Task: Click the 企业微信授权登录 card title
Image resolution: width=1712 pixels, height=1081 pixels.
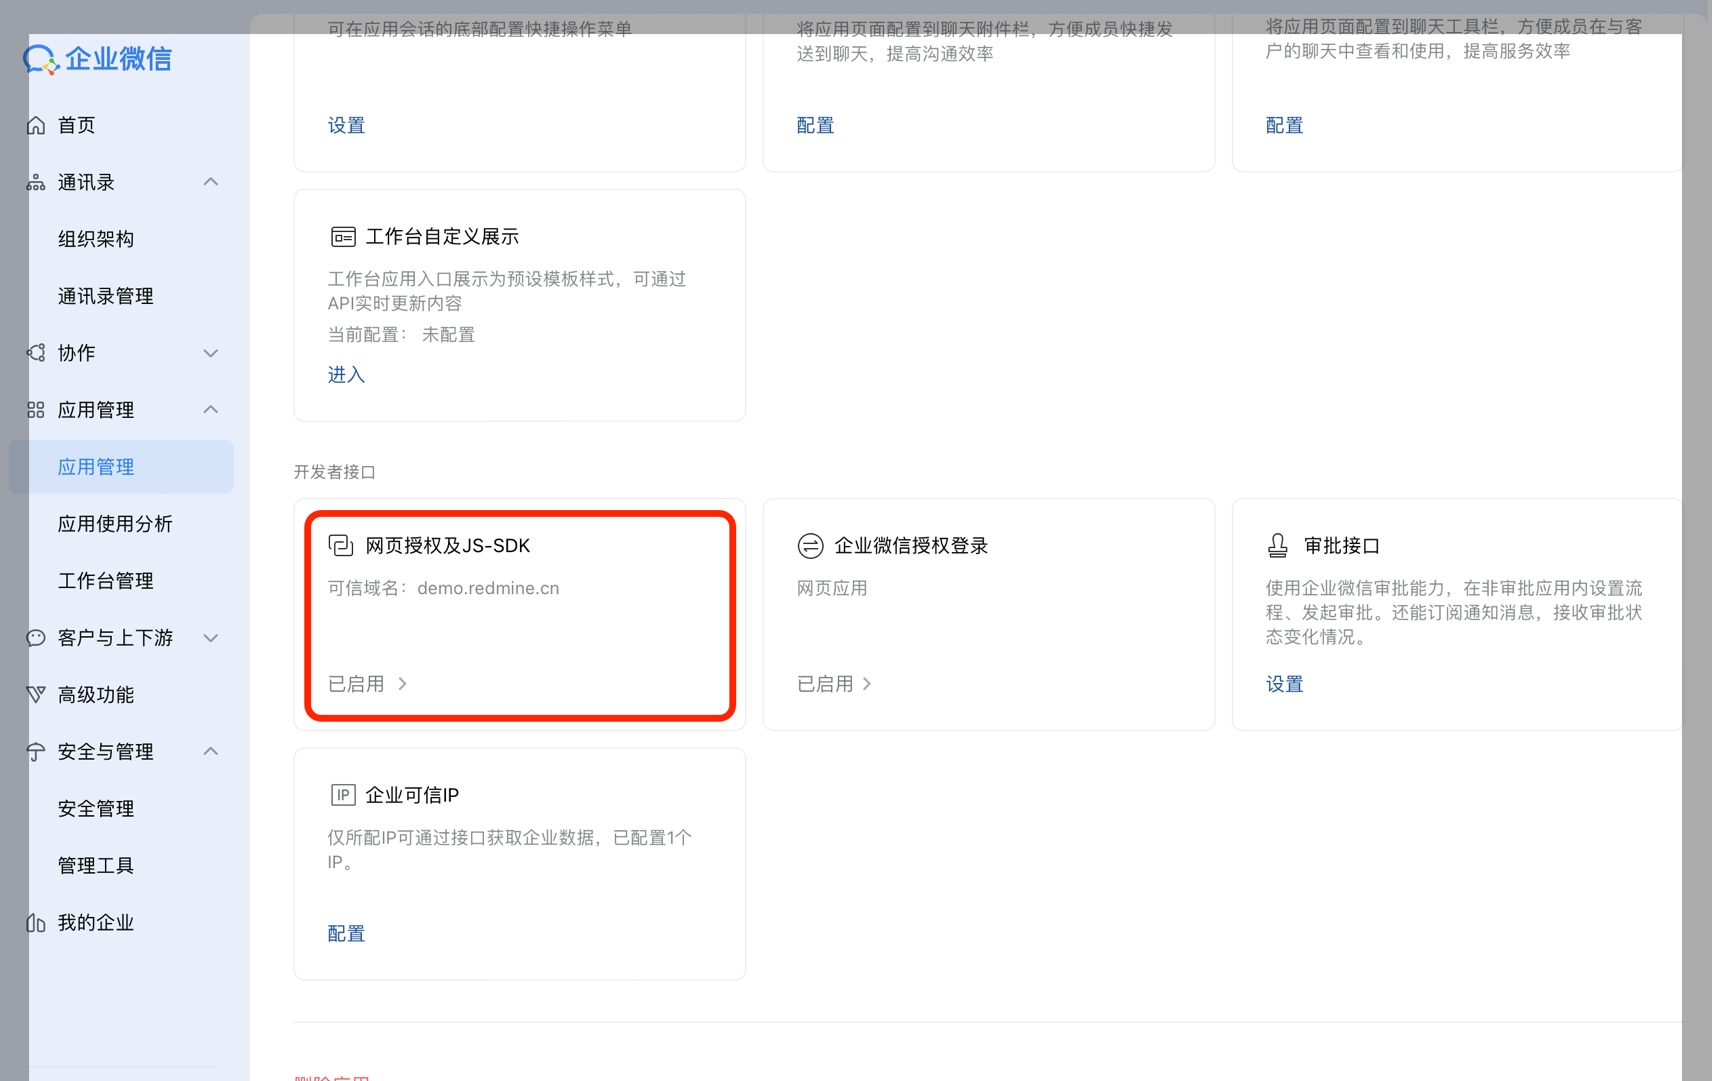Action: click(x=912, y=546)
